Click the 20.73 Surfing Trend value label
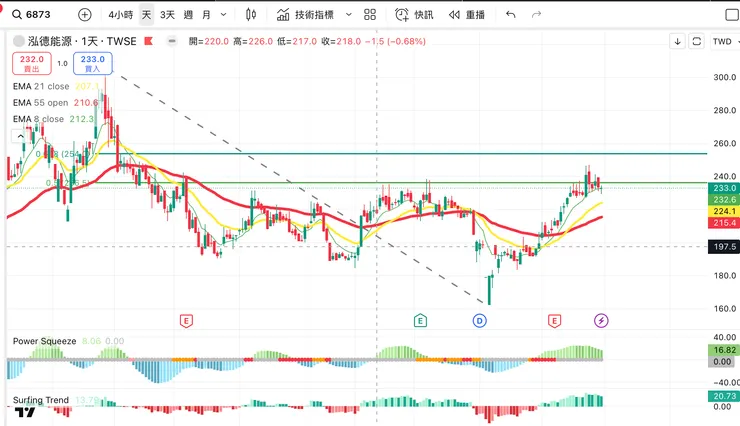Image resolution: width=740 pixels, height=426 pixels. coord(724,396)
